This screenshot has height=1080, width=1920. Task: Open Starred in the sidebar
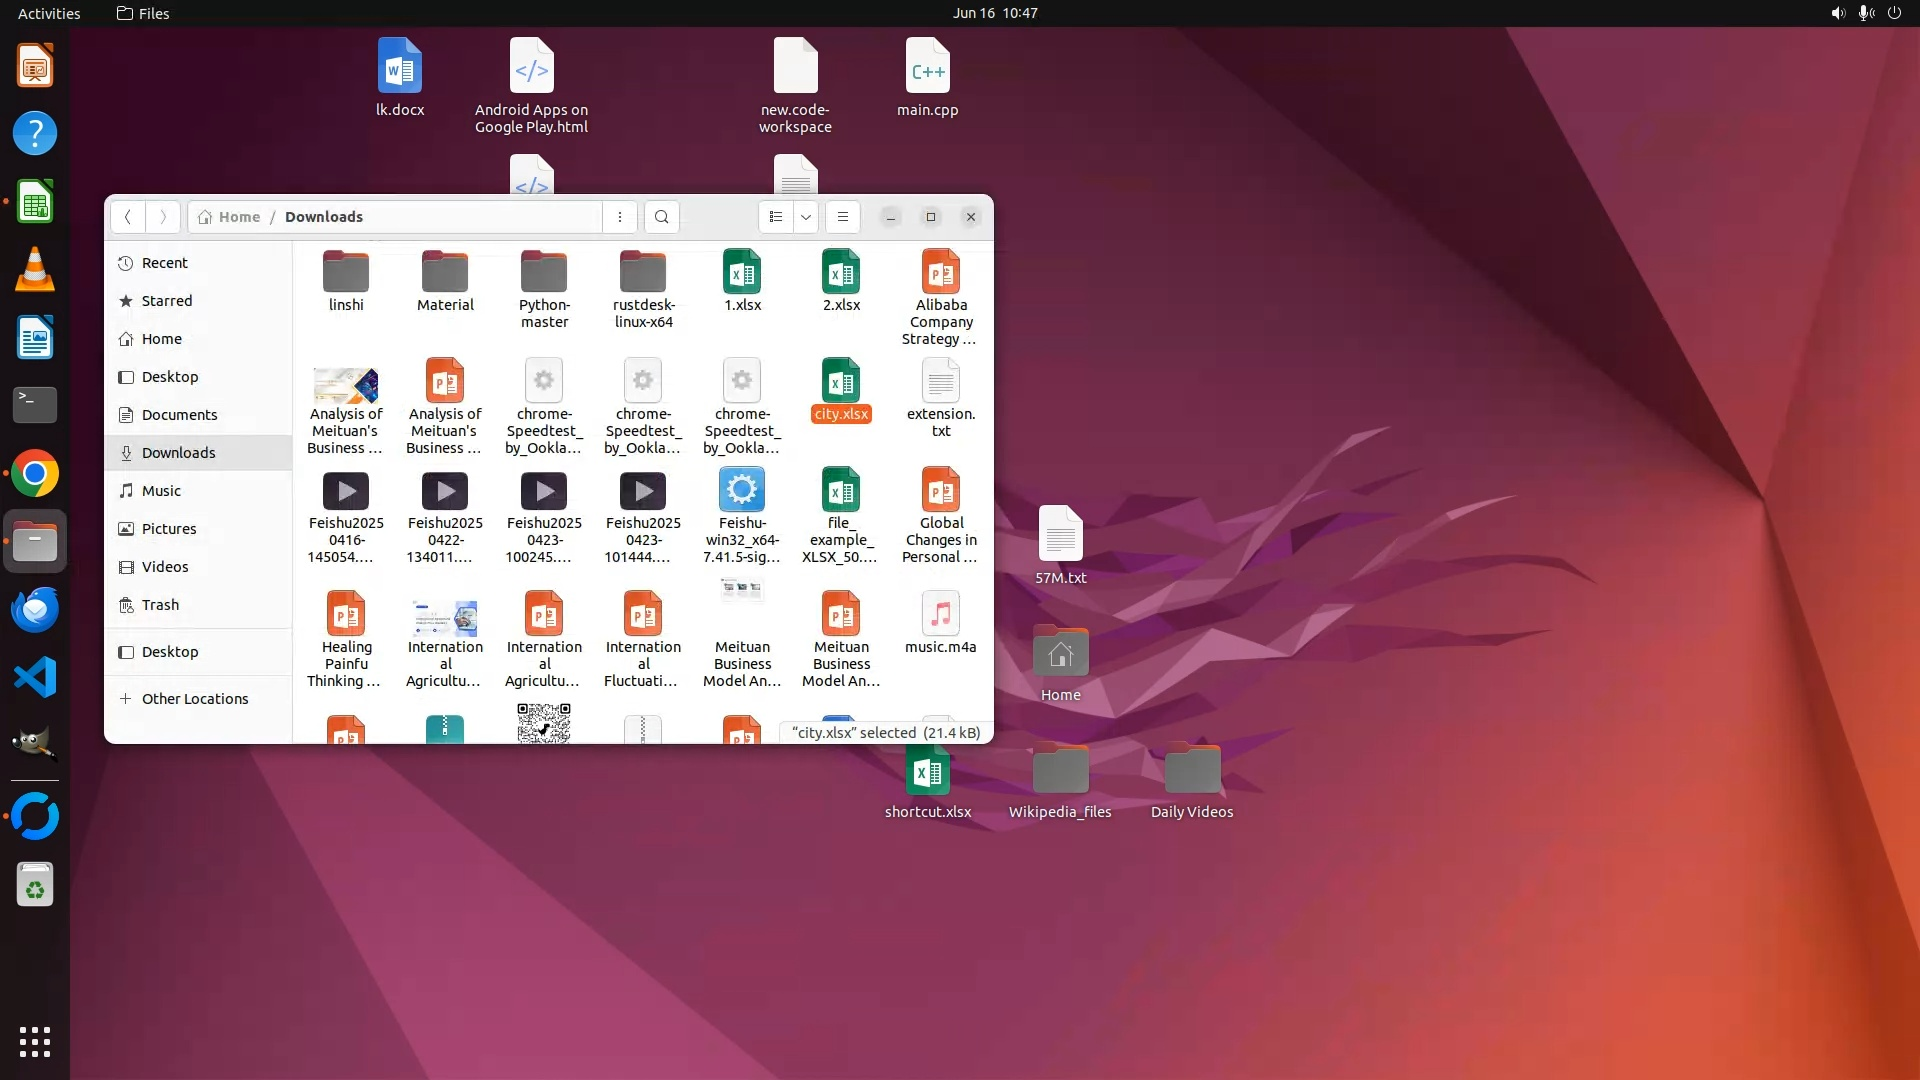pyautogui.click(x=166, y=301)
